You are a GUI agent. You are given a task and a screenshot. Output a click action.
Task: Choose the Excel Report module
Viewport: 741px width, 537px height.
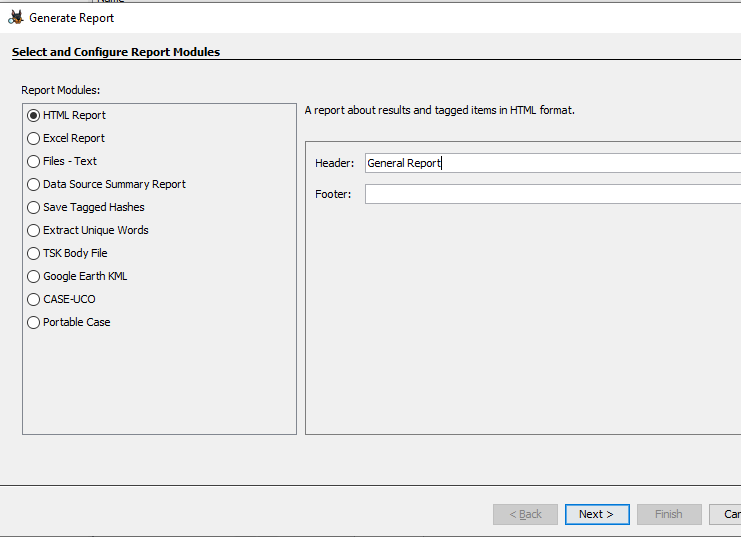pos(34,138)
